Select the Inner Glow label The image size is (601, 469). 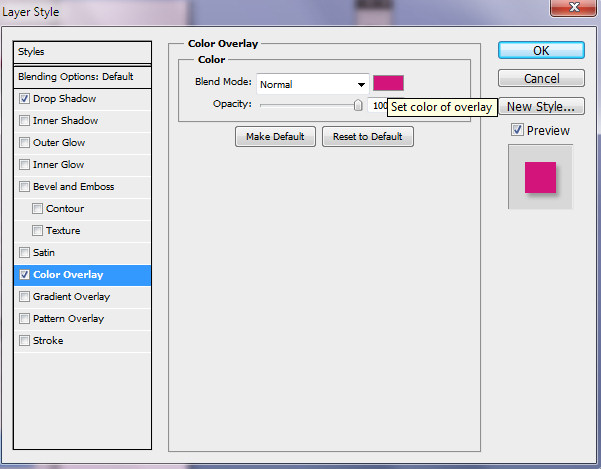click(58, 165)
